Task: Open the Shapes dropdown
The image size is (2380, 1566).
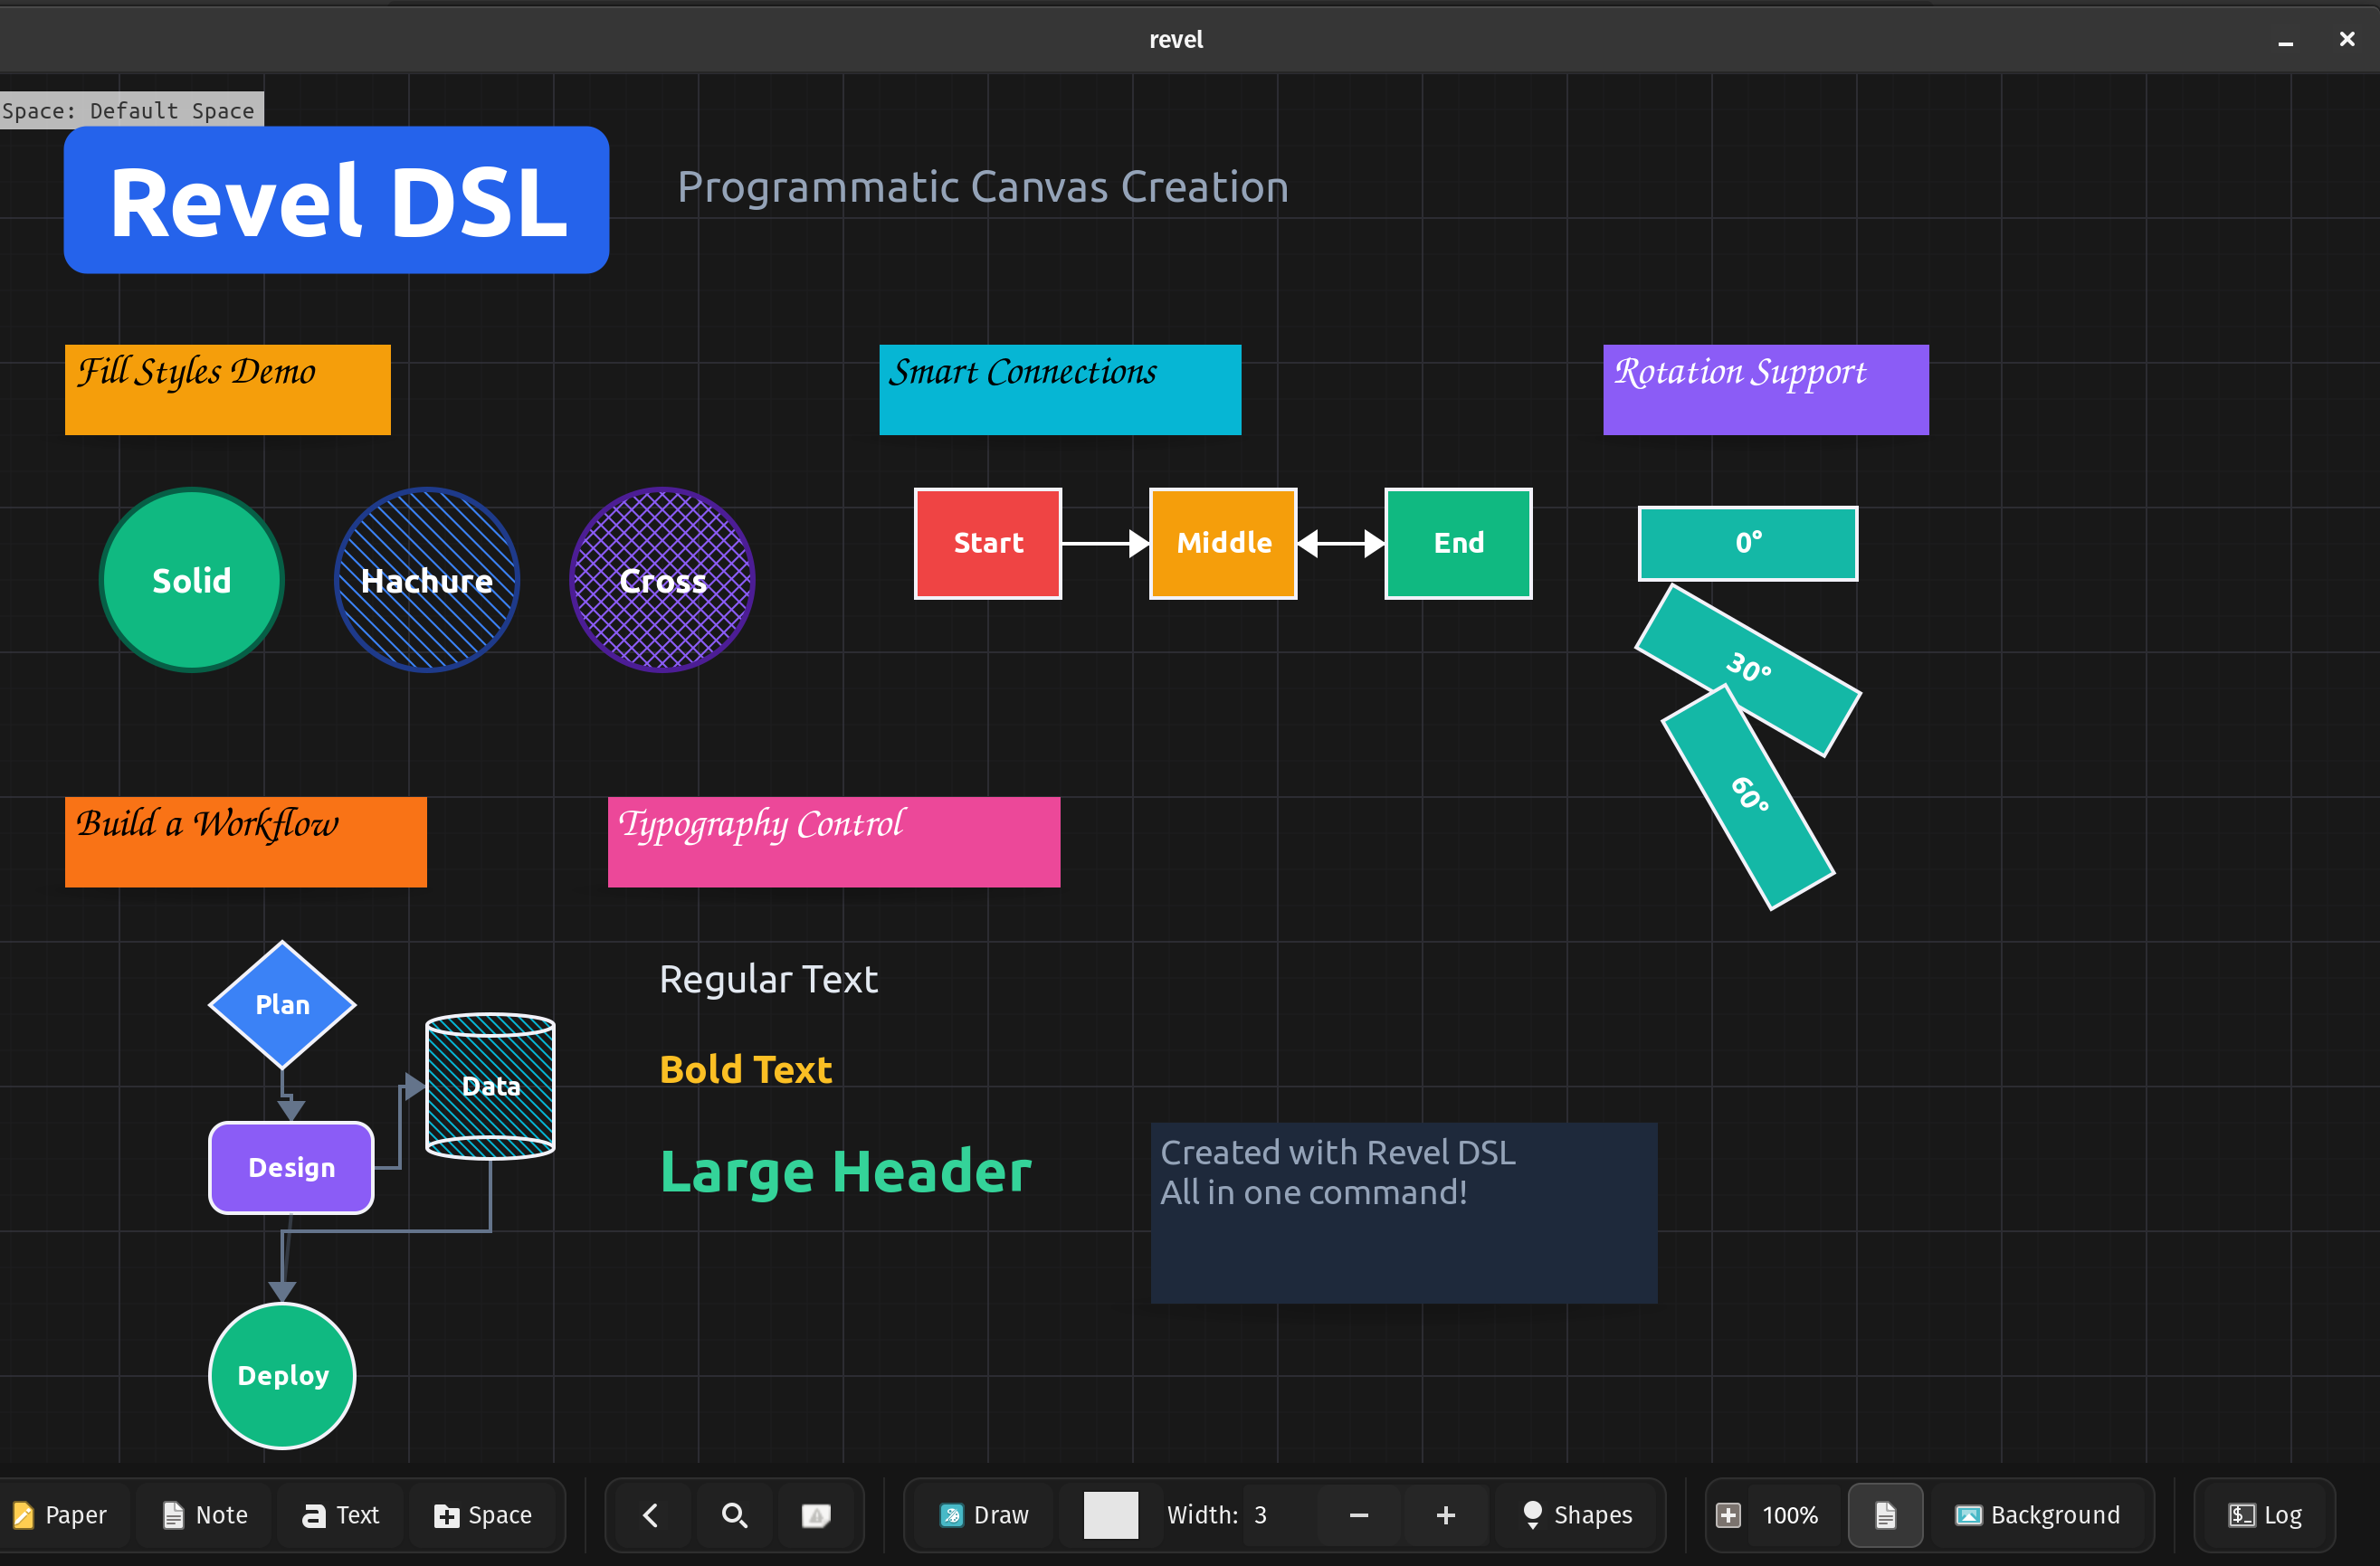Action: [1578, 1515]
